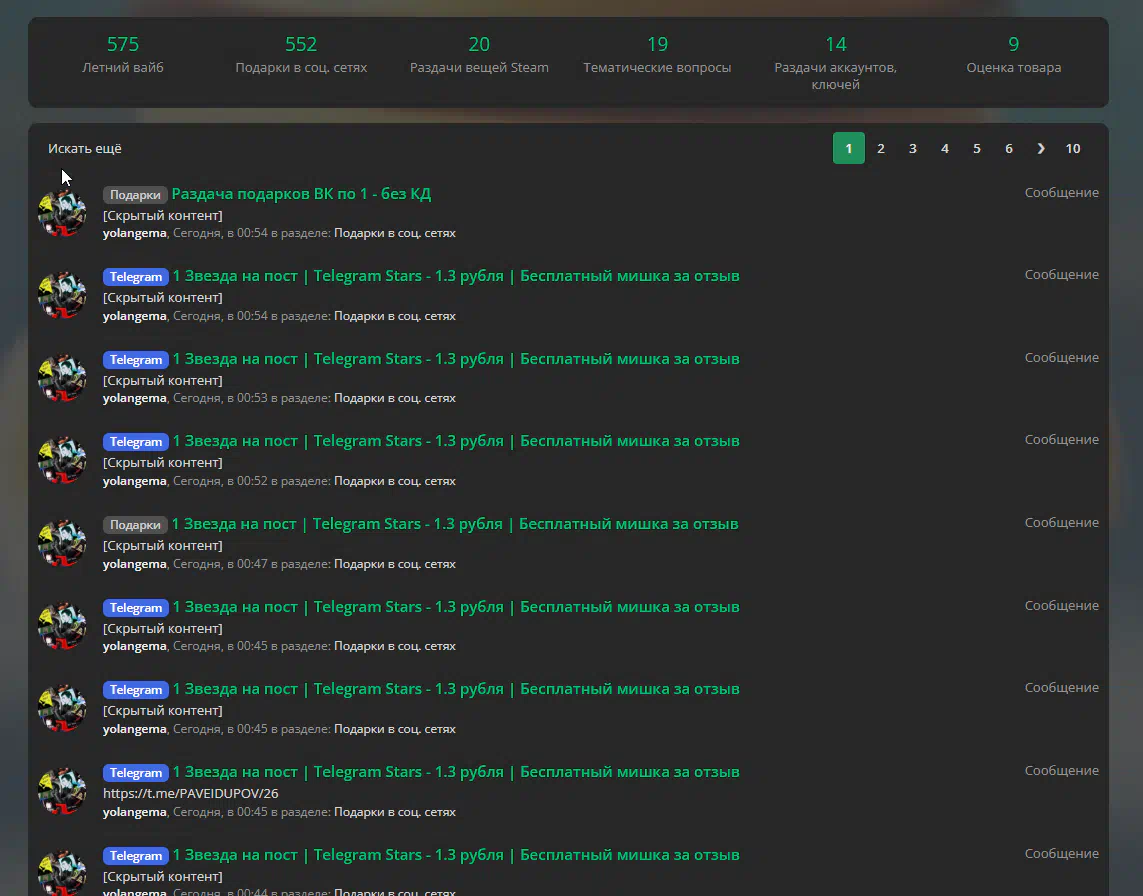Click the Telegram tag above the t.me/PAVEIDUPOV link
Image resolution: width=1143 pixels, height=896 pixels.
tap(136, 773)
